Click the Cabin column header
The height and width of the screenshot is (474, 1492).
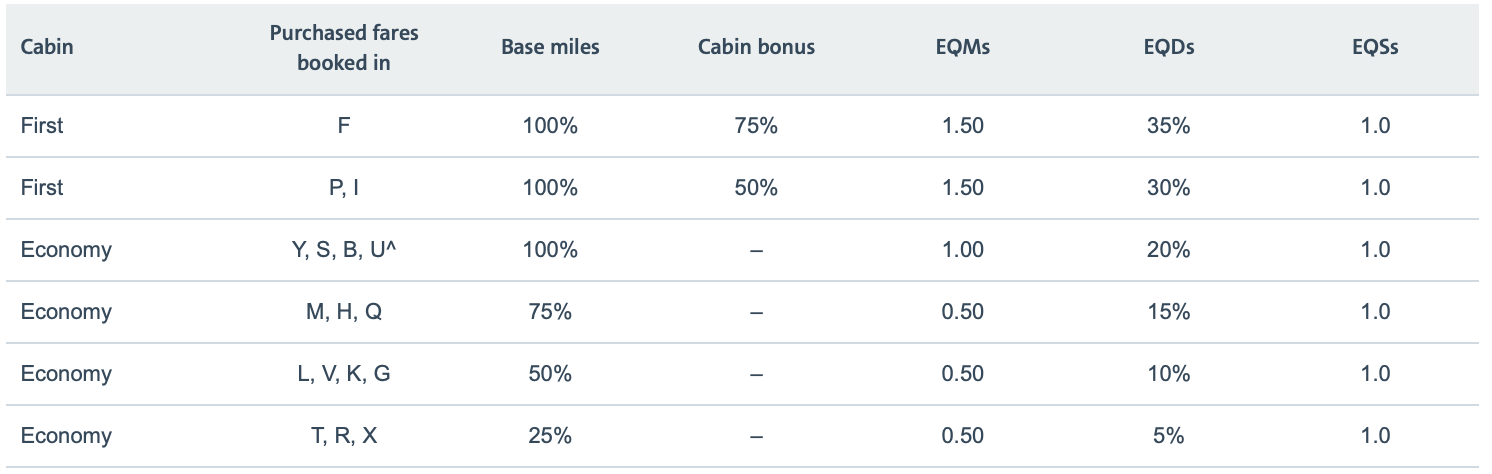click(47, 47)
